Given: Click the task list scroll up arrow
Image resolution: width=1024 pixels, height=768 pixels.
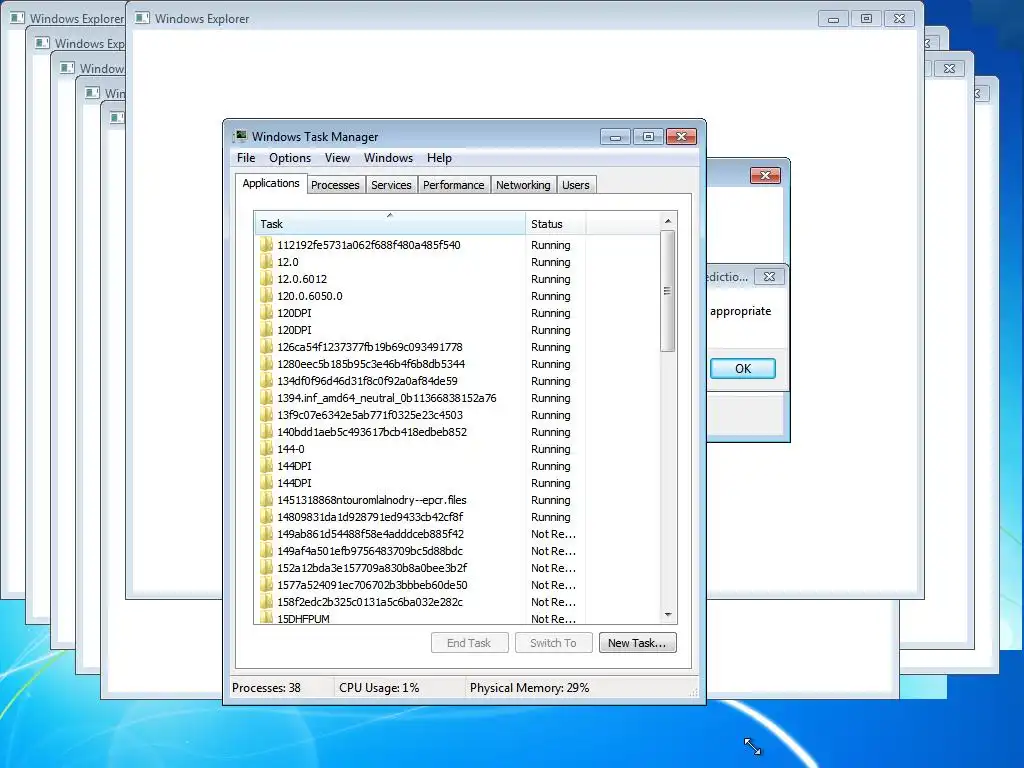Looking at the screenshot, I should tap(667, 221).
